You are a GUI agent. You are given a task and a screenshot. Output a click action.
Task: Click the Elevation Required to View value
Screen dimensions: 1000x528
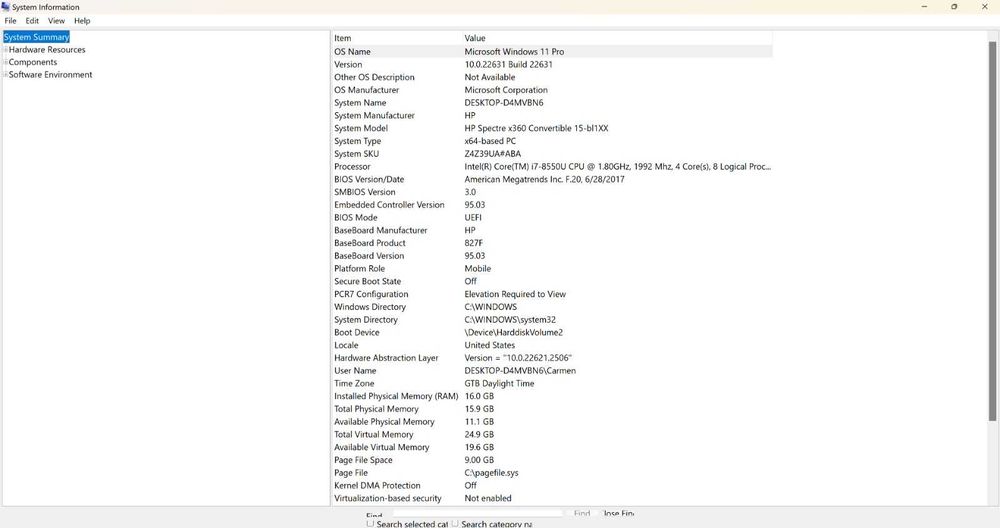pos(515,294)
